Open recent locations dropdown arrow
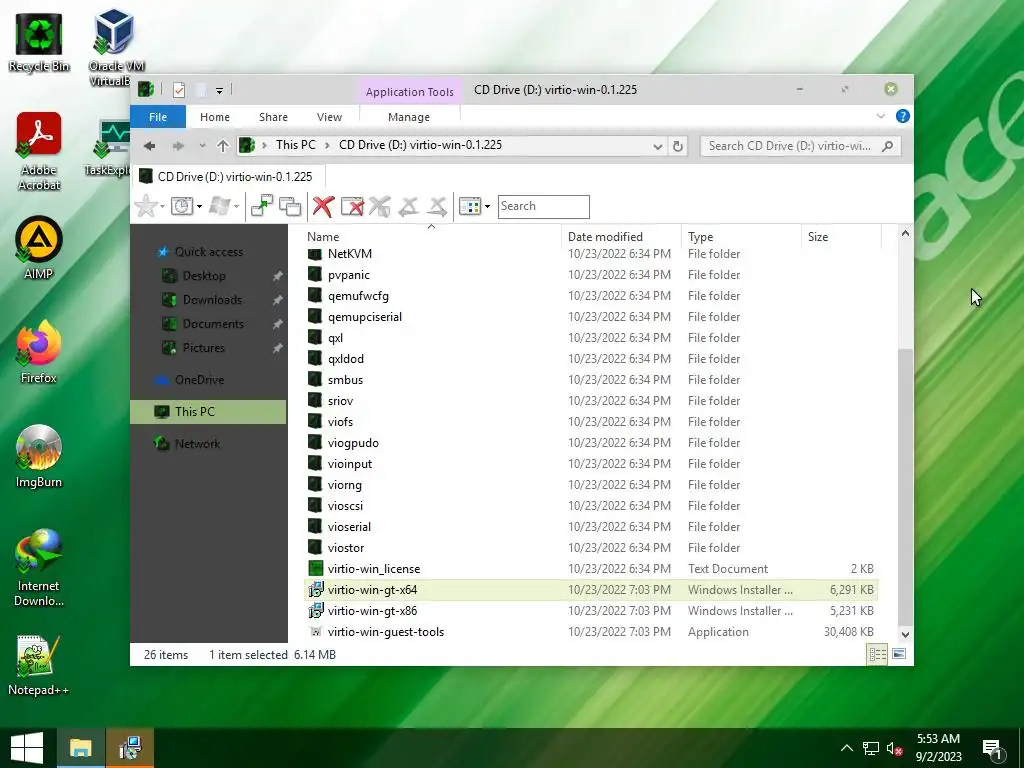 [202, 146]
